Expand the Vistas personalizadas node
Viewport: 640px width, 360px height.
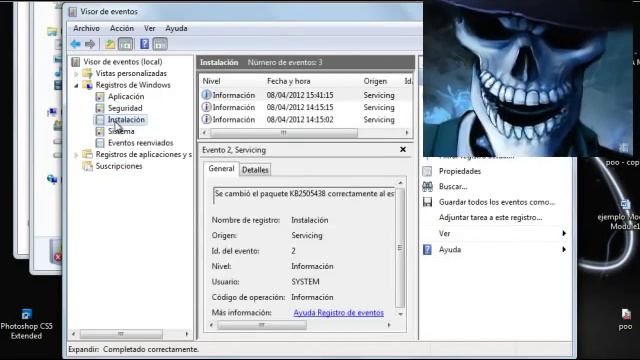(x=76, y=74)
